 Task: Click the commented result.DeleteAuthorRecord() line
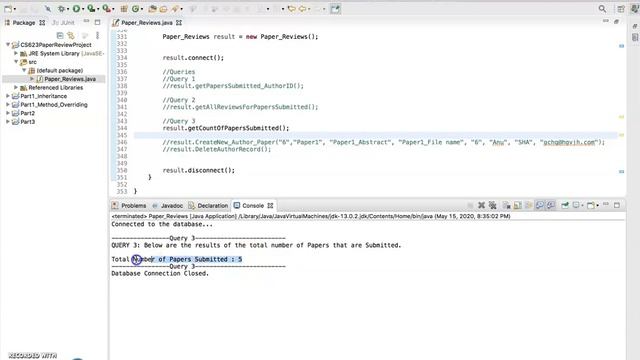[217, 149]
